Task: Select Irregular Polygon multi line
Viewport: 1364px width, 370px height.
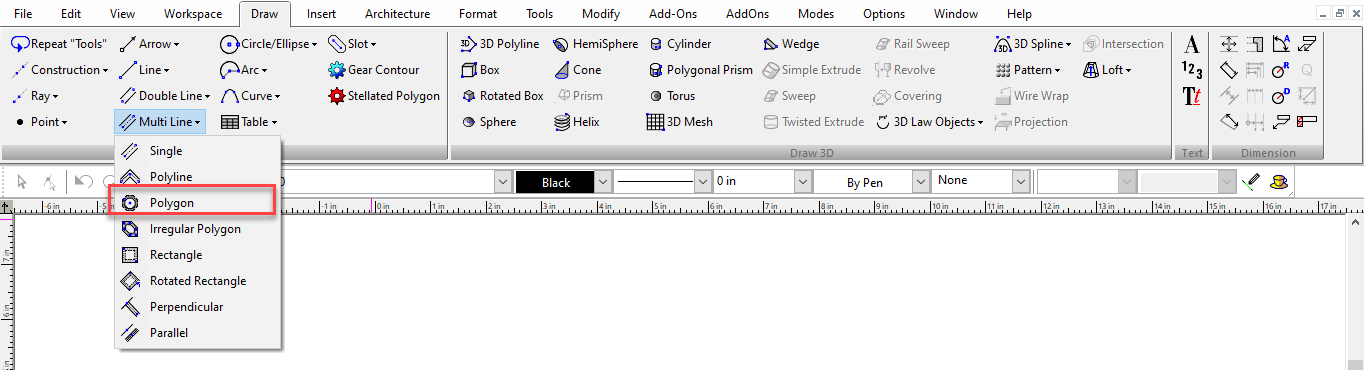Action: (x=198, y=229)
